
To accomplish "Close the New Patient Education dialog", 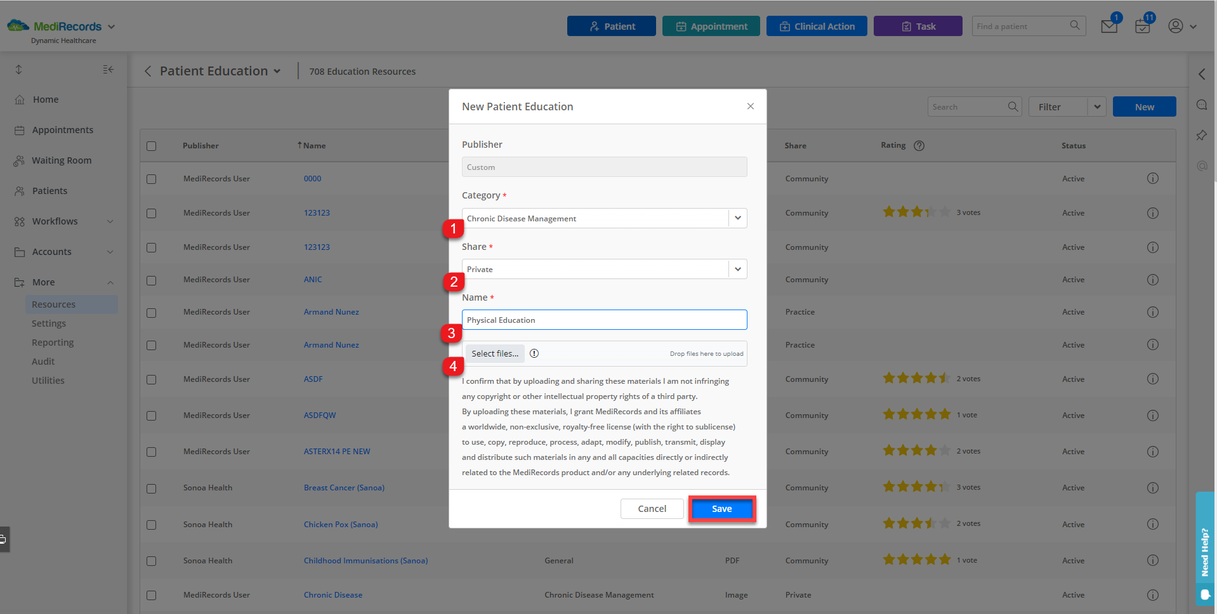I will (750, 106).
